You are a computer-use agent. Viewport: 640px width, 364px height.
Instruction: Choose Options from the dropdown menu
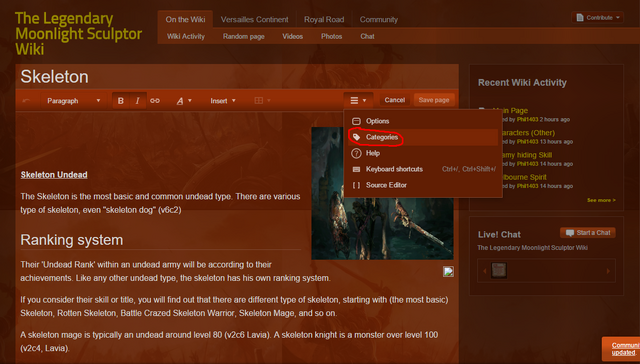[x=423, y=121]
